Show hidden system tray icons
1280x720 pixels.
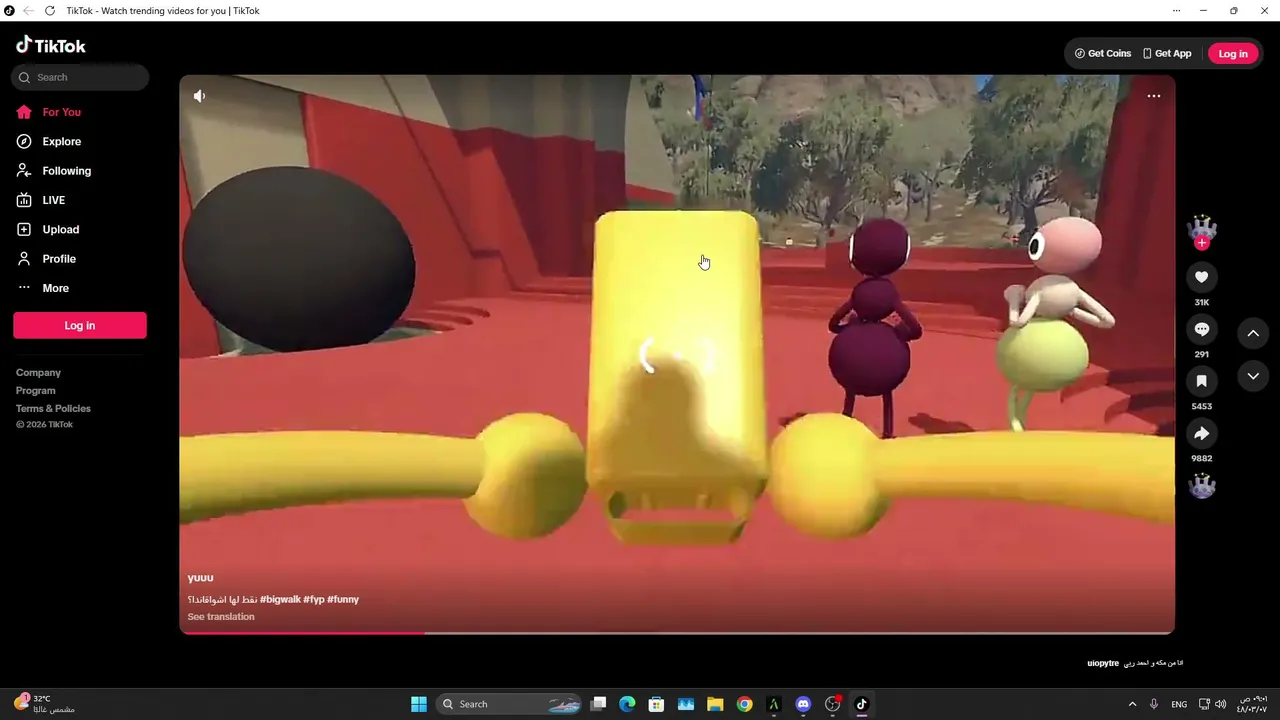(1132, 704)
